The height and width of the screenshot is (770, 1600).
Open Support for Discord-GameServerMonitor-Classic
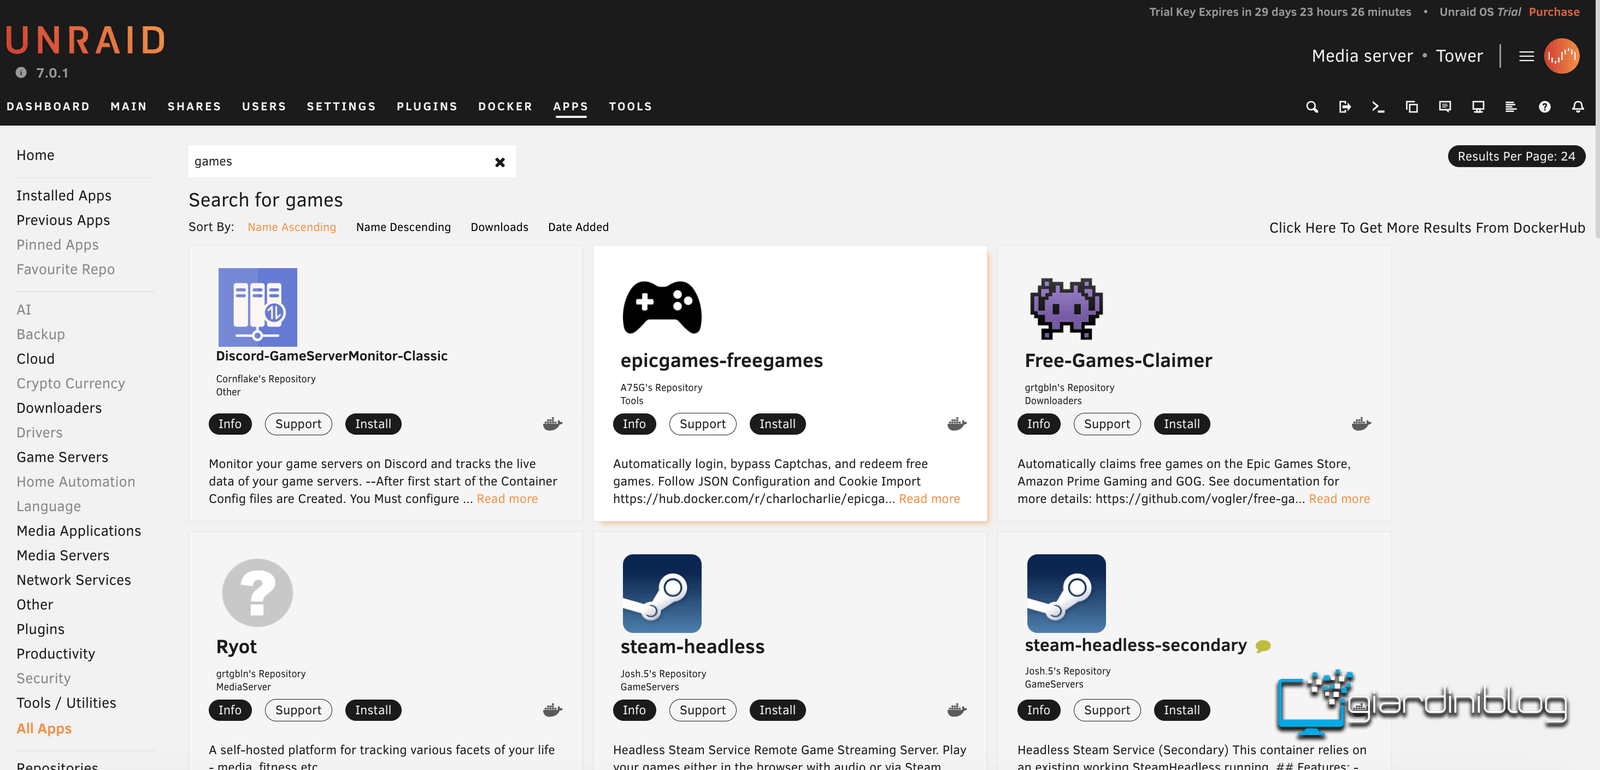(298, 424)
